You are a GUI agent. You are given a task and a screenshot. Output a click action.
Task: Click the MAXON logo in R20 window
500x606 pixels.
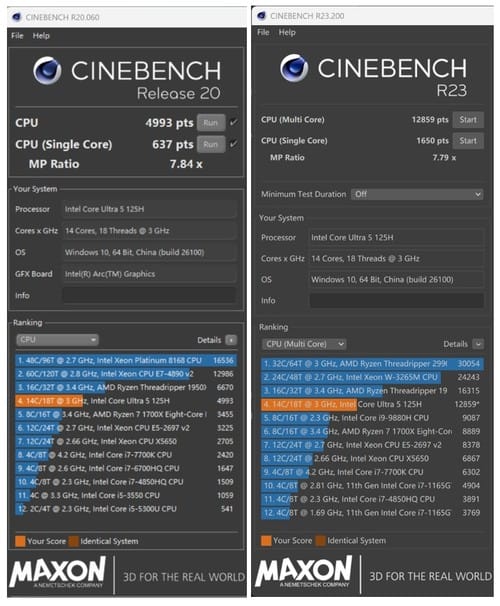[57, 572]
